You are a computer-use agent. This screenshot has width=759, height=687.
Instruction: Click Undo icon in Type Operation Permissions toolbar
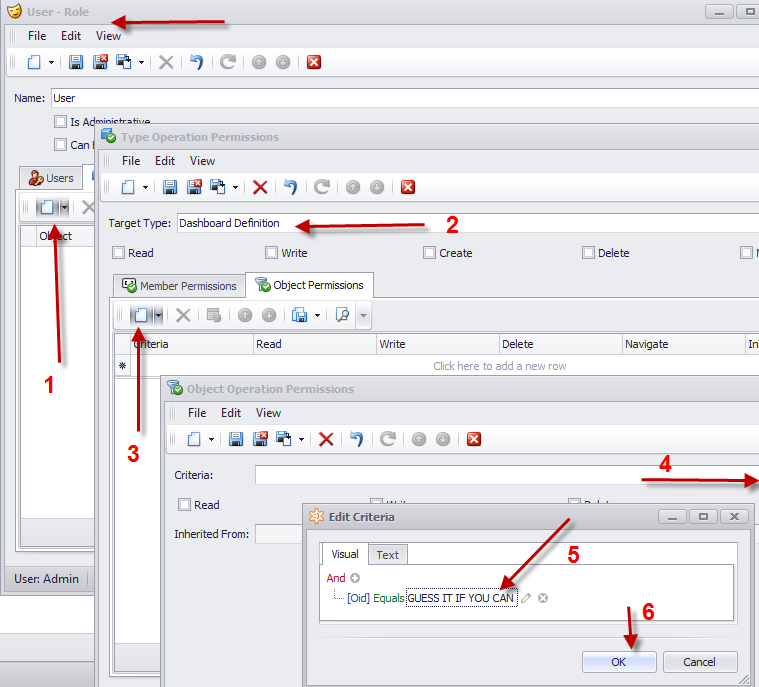click(290, 187)
